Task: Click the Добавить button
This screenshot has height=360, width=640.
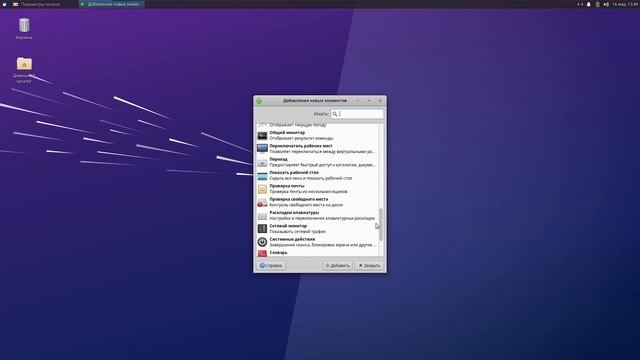Action: (337, 265)
